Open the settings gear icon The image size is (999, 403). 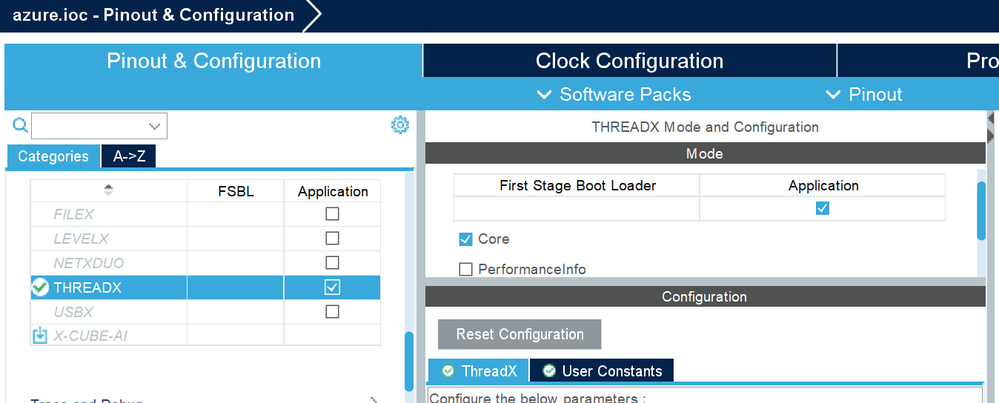(399, 125)
